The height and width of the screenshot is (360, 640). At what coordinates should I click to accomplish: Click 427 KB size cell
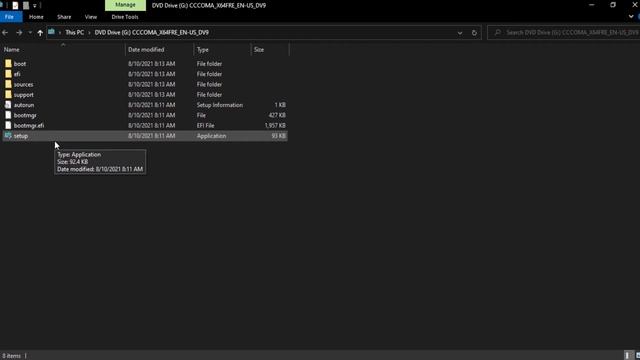pos(277,115)
